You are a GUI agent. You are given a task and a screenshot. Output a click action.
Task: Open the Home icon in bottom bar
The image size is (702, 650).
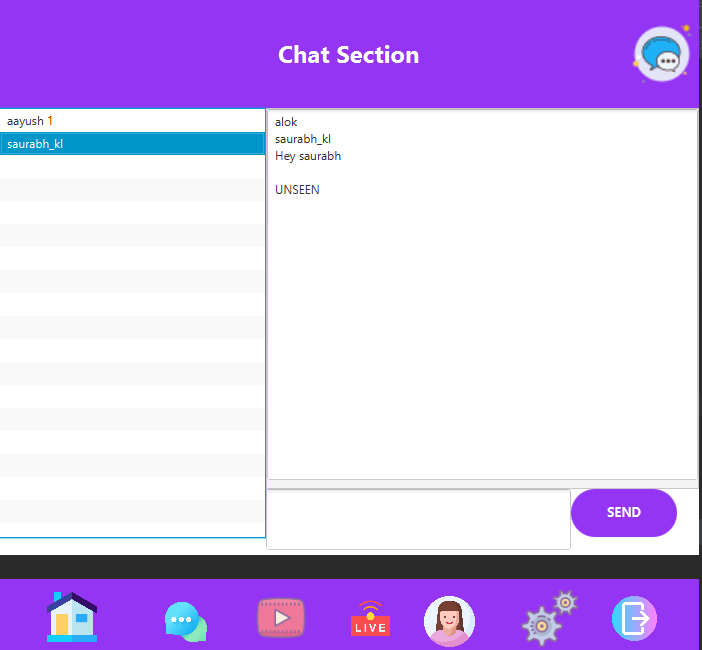(x=72, y=617)
